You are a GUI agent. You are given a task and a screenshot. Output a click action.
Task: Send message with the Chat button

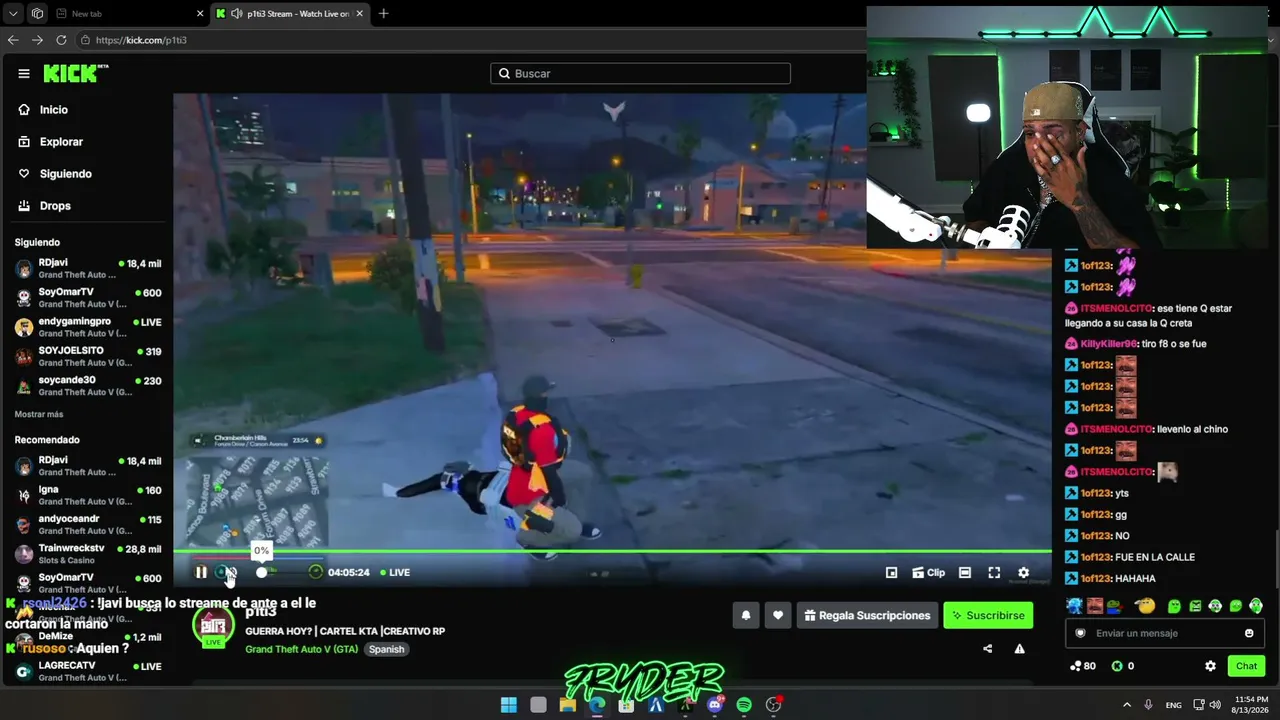[1246, 666]
